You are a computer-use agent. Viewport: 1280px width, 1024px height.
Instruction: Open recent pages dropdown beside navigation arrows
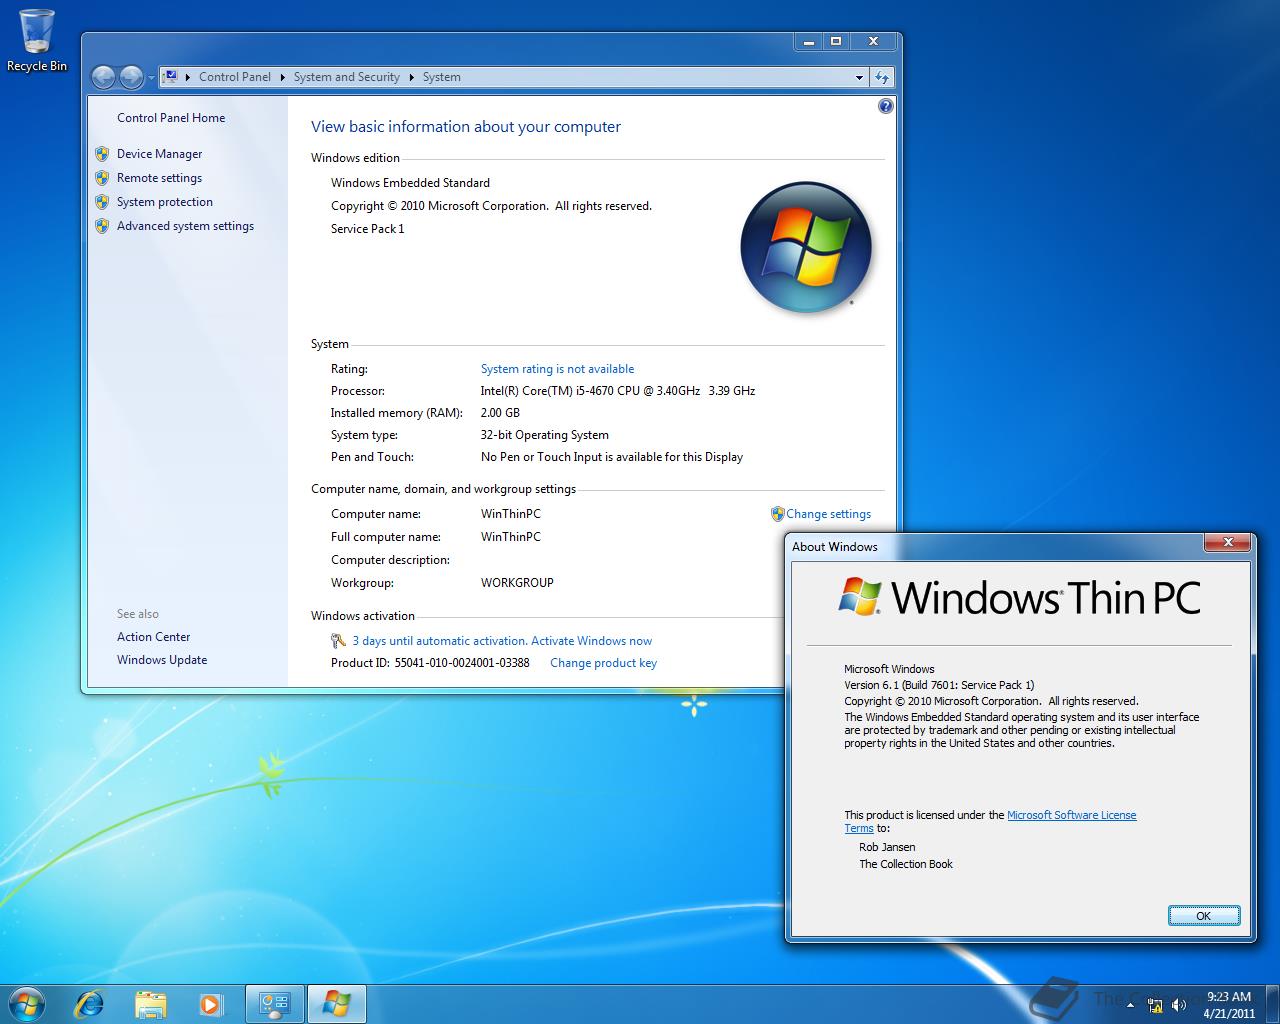tap(151, 77)
